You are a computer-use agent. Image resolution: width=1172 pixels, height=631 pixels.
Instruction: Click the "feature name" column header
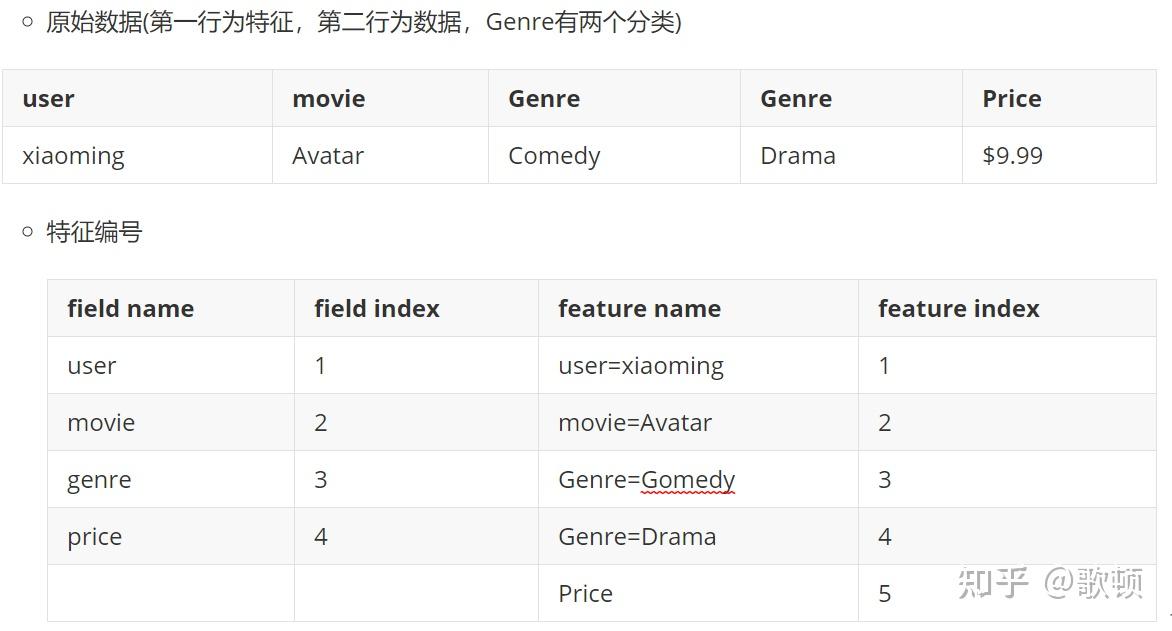click(639, 309)
